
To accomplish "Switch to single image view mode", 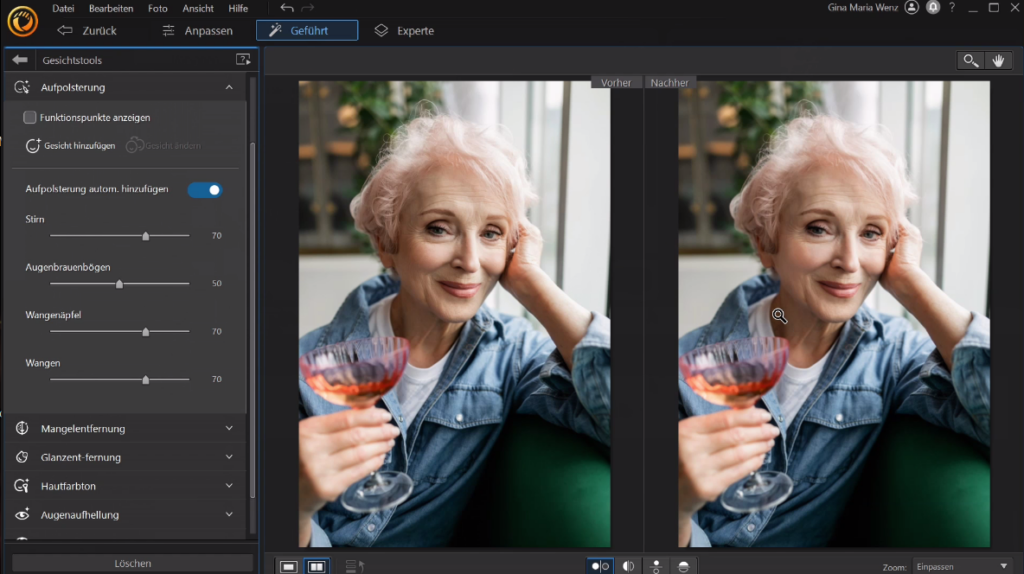I will [289, 566].
